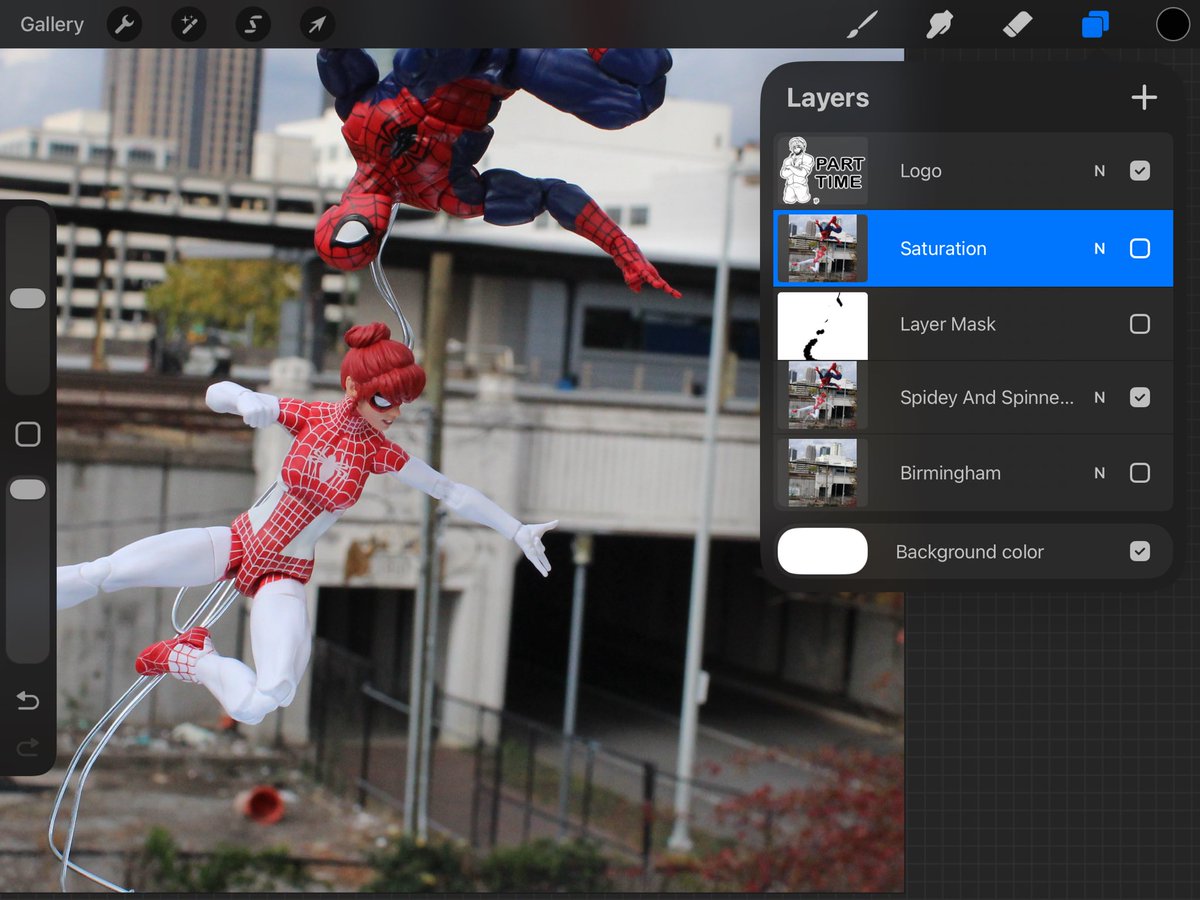
Task: Click the brush size slider handle
Action: coord(28,299)
